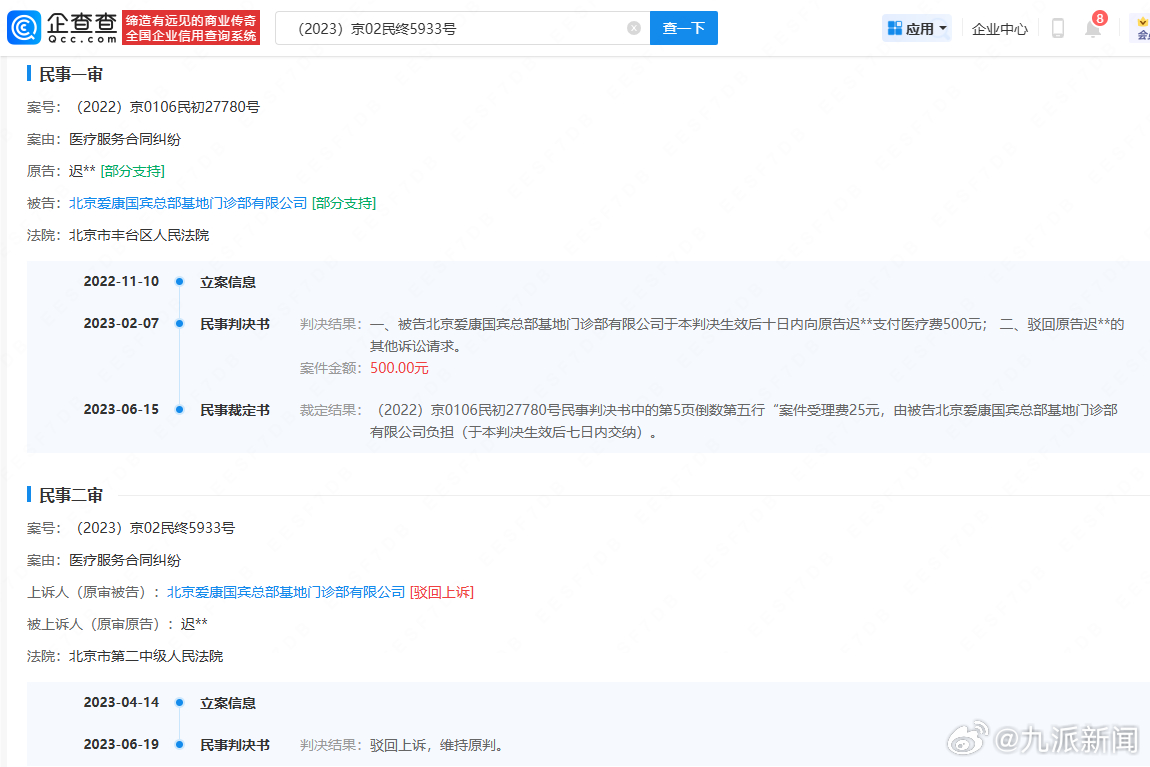Click the 2023-06-19 timeline dot
This screenshot has height=767, width=1150.
[x=179, y=744]
